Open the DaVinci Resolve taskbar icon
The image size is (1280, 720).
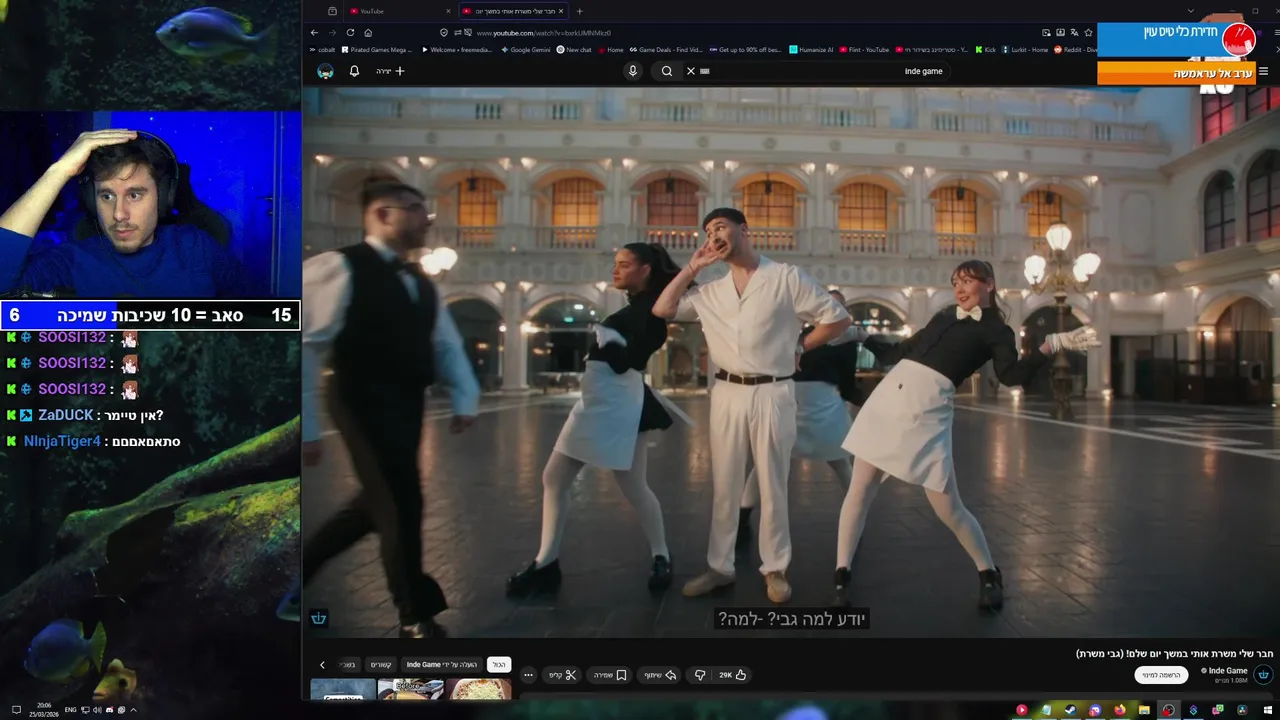pyautogui.click(x=1242, y=710)
